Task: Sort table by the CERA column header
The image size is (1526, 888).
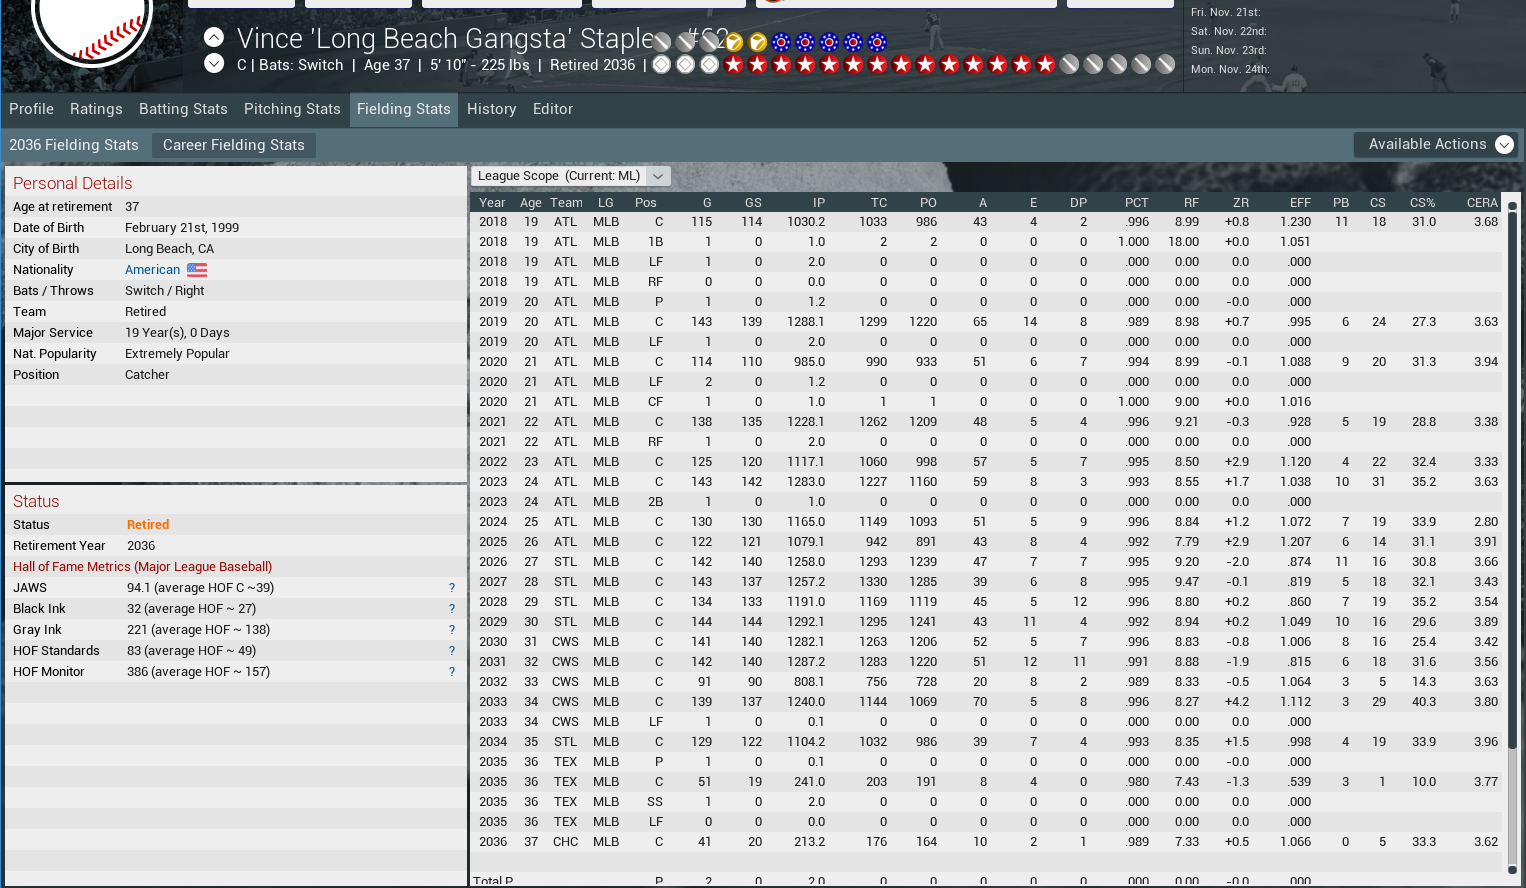Action: coord(1481,202)
